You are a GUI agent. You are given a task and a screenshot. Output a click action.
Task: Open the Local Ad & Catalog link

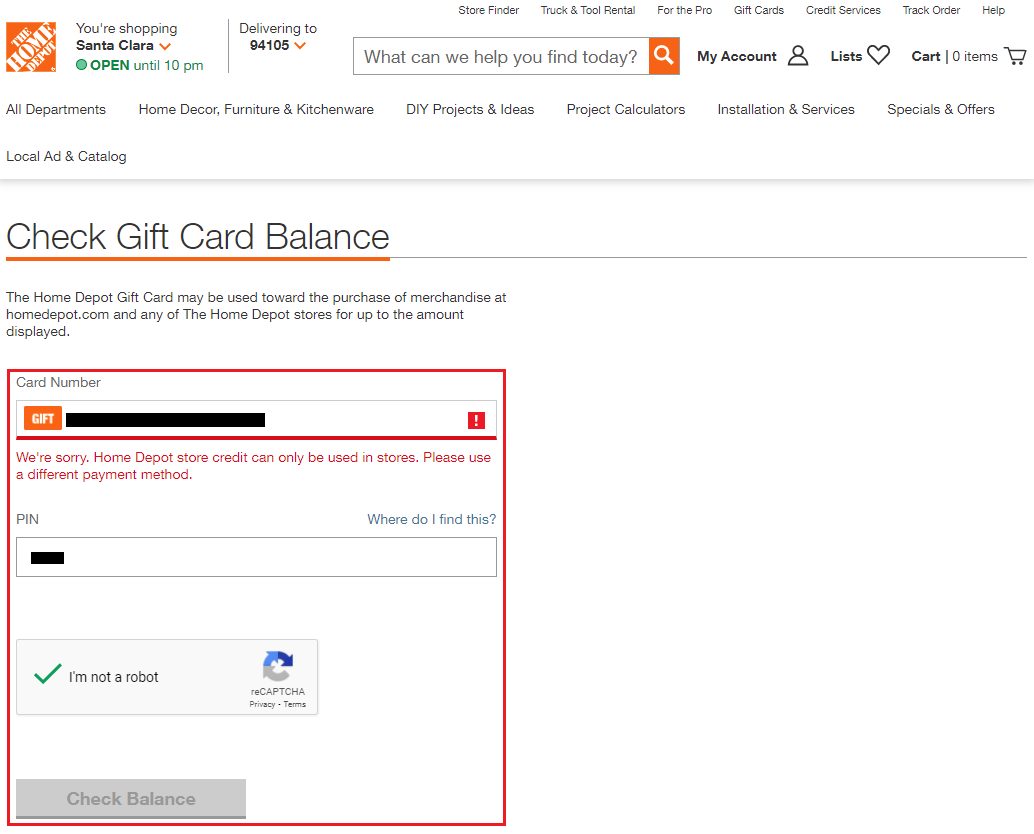(66, 157)
